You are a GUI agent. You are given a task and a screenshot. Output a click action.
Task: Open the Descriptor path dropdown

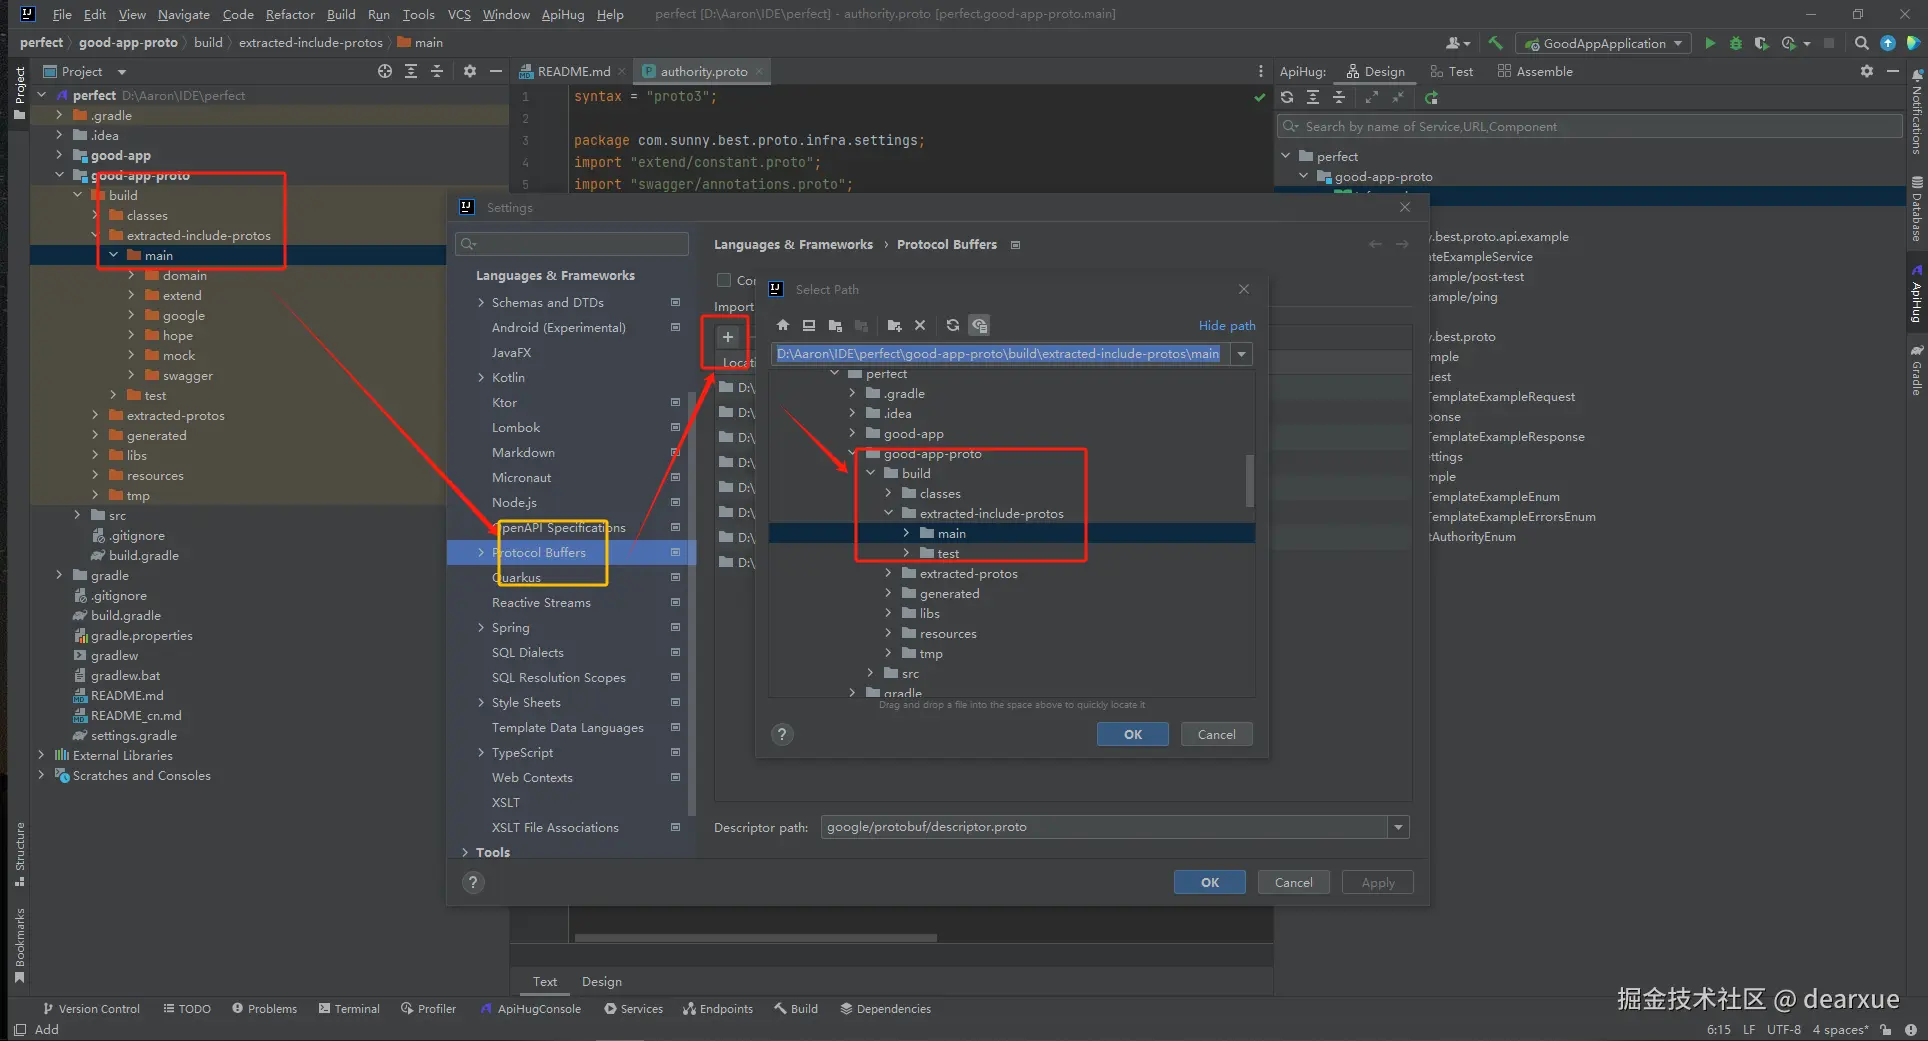(1398, 827)
